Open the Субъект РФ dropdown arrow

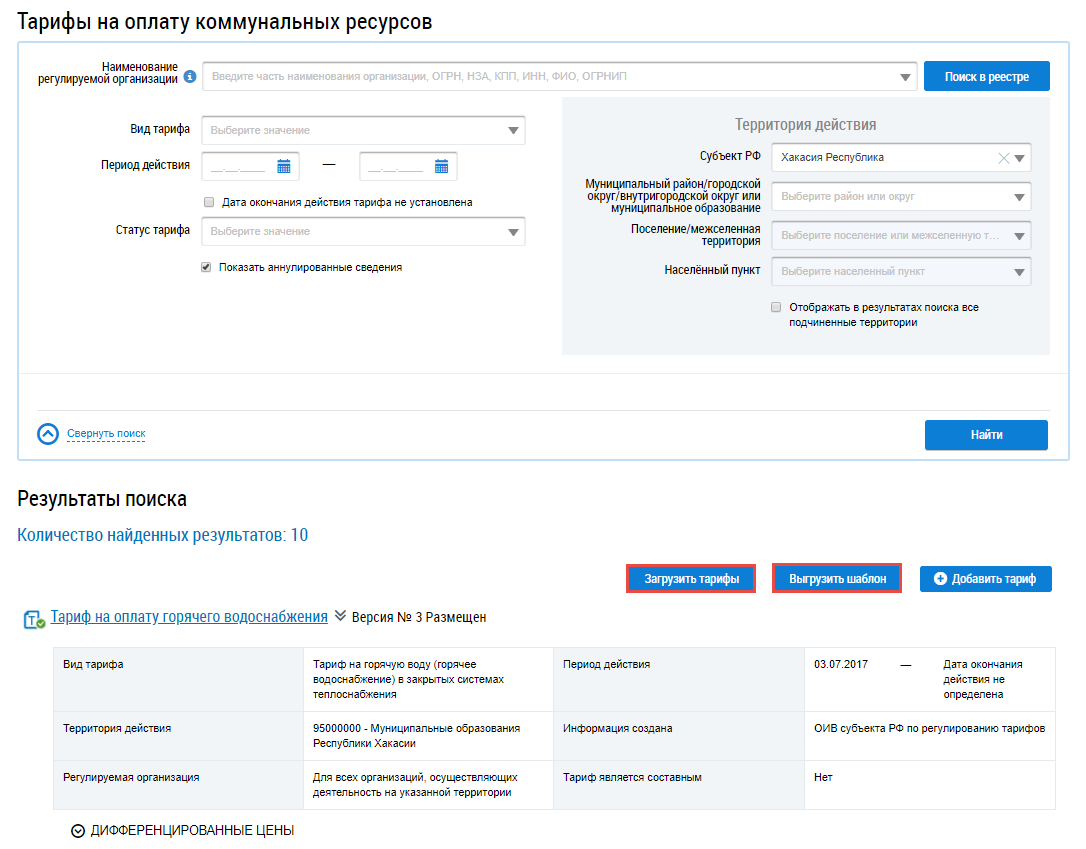1020,158
